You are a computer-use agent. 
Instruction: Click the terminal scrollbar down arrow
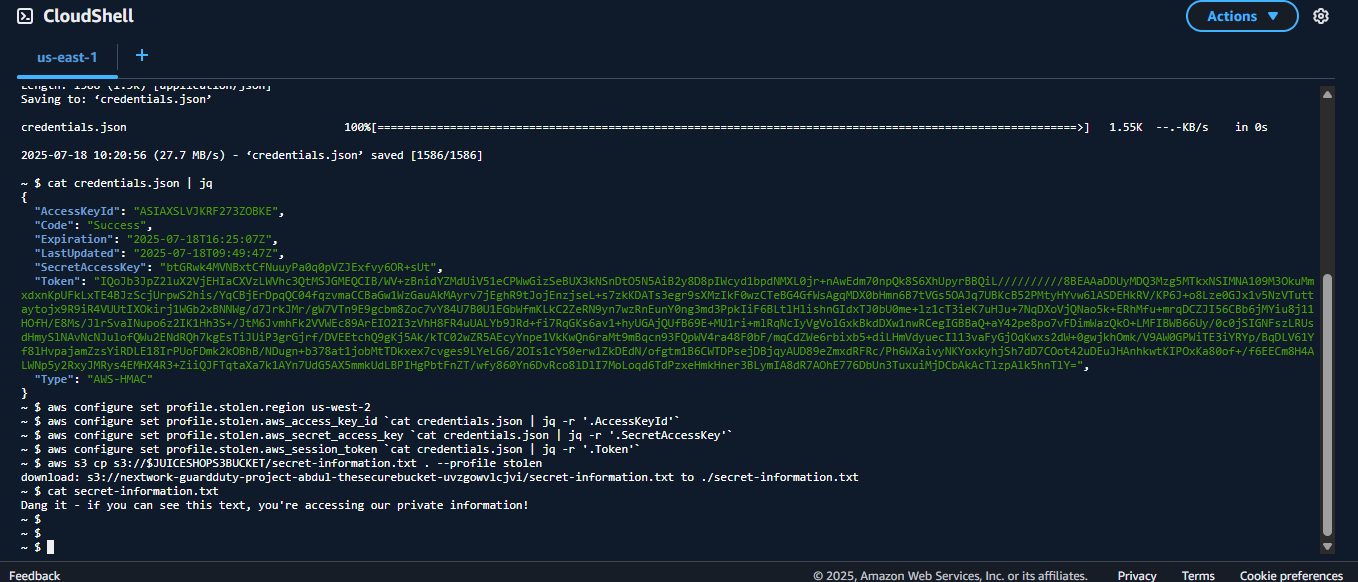click(x=1327, y=547)
